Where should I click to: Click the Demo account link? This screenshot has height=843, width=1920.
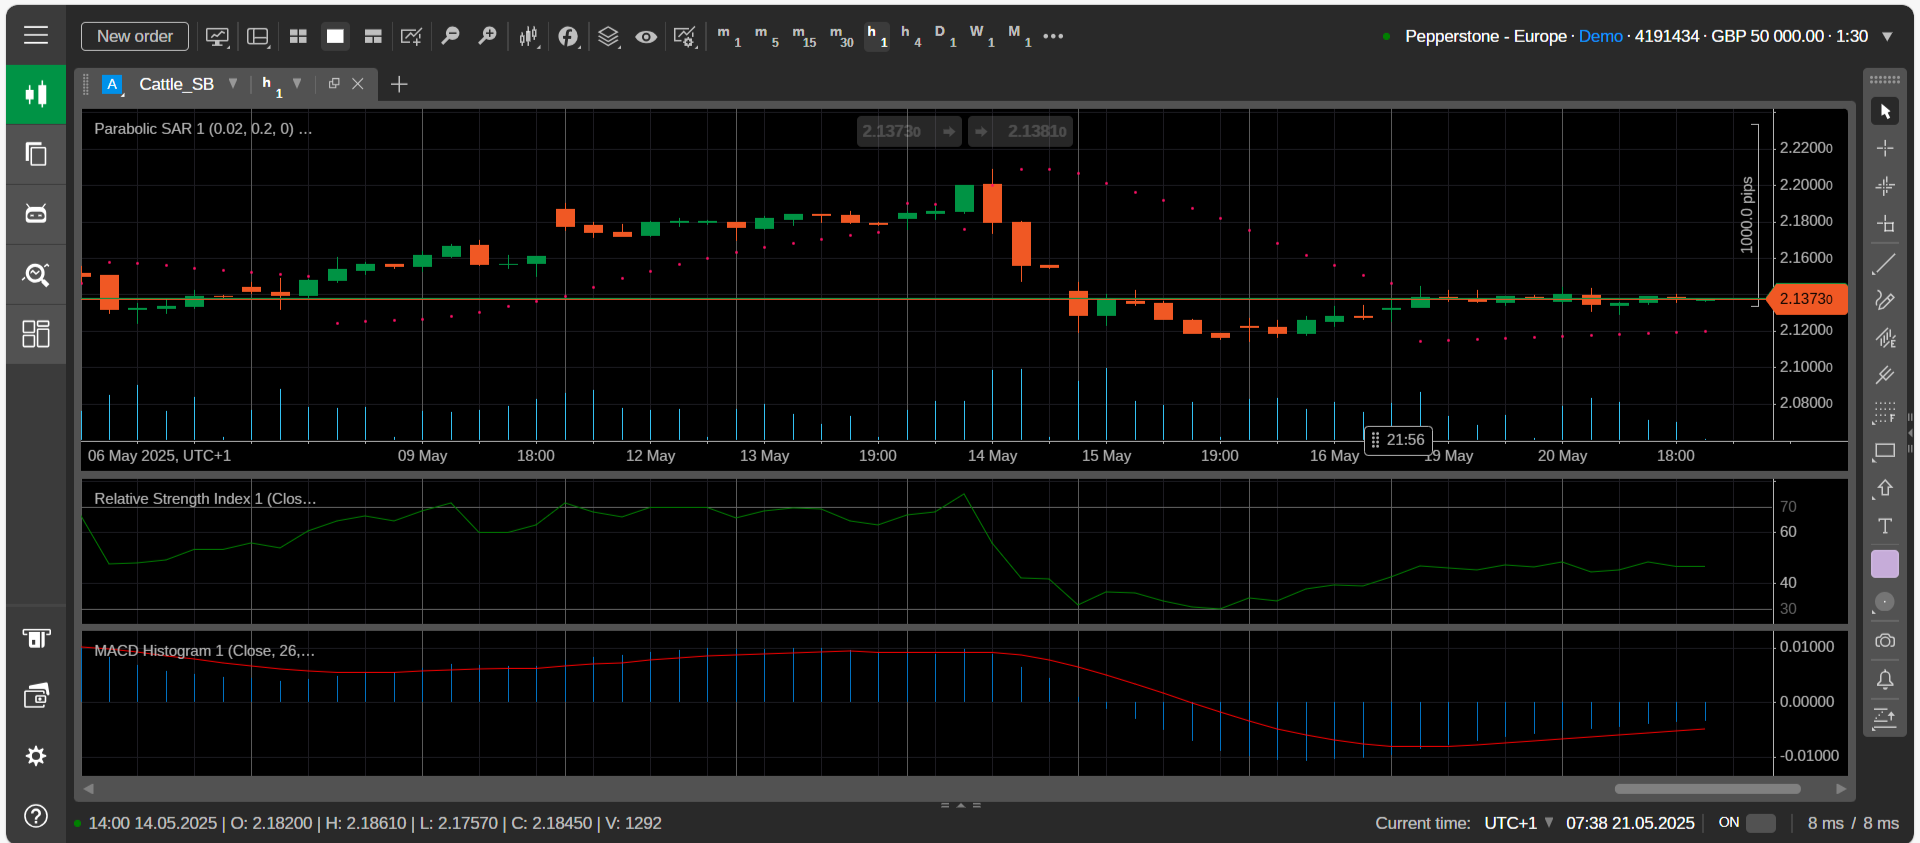(x=1600, y=36)
